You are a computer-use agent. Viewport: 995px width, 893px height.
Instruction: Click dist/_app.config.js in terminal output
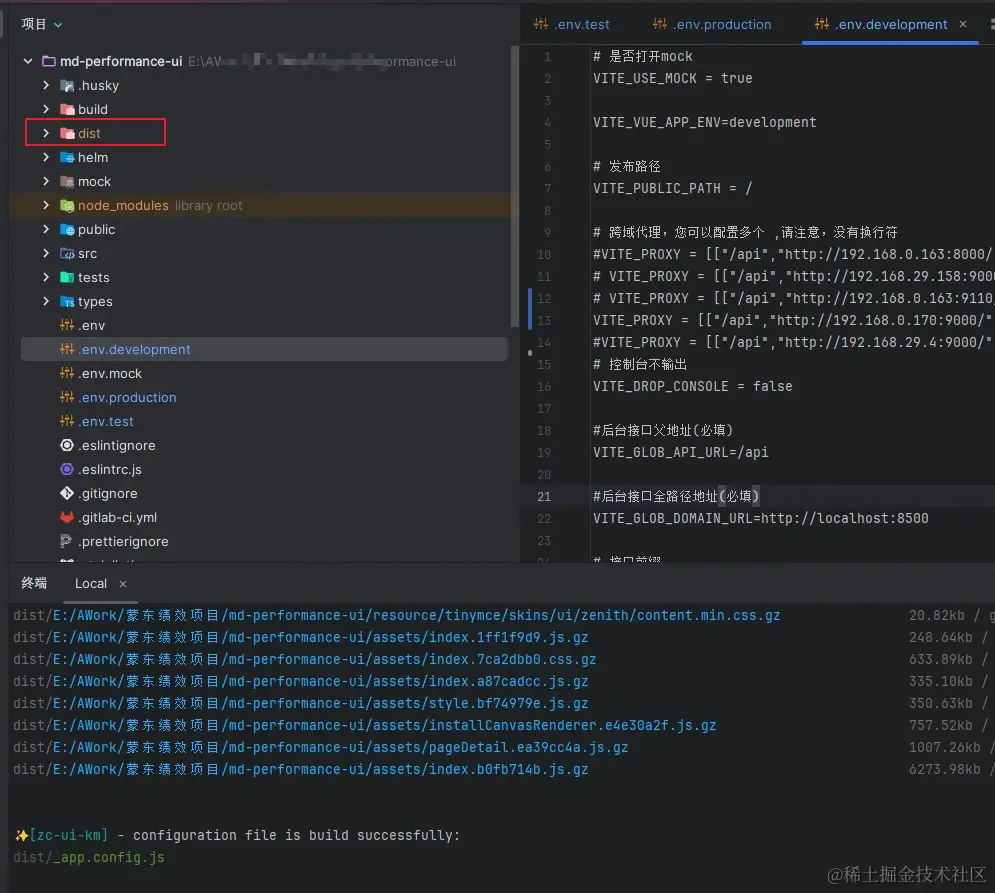(x=89, y=857)
